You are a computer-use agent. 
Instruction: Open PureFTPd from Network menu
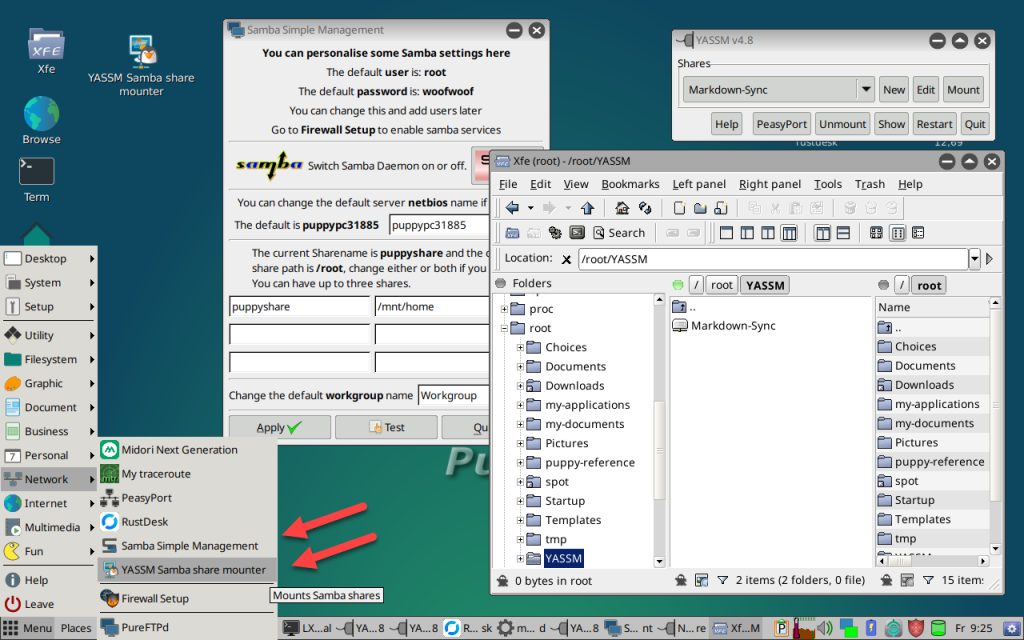(187, 627)
